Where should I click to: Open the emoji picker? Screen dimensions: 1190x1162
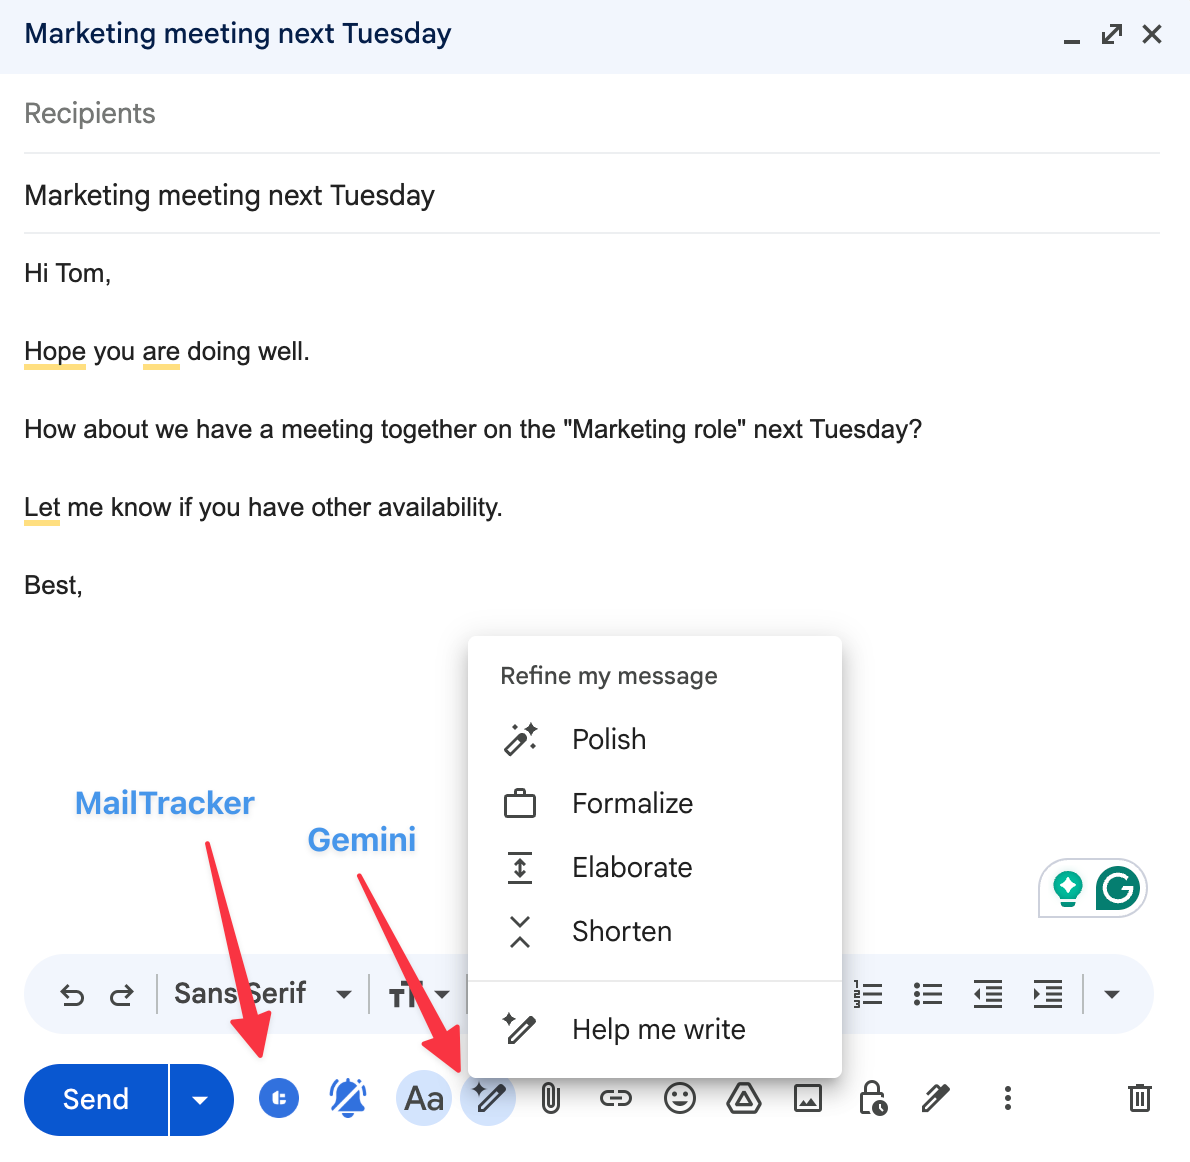680,1098
